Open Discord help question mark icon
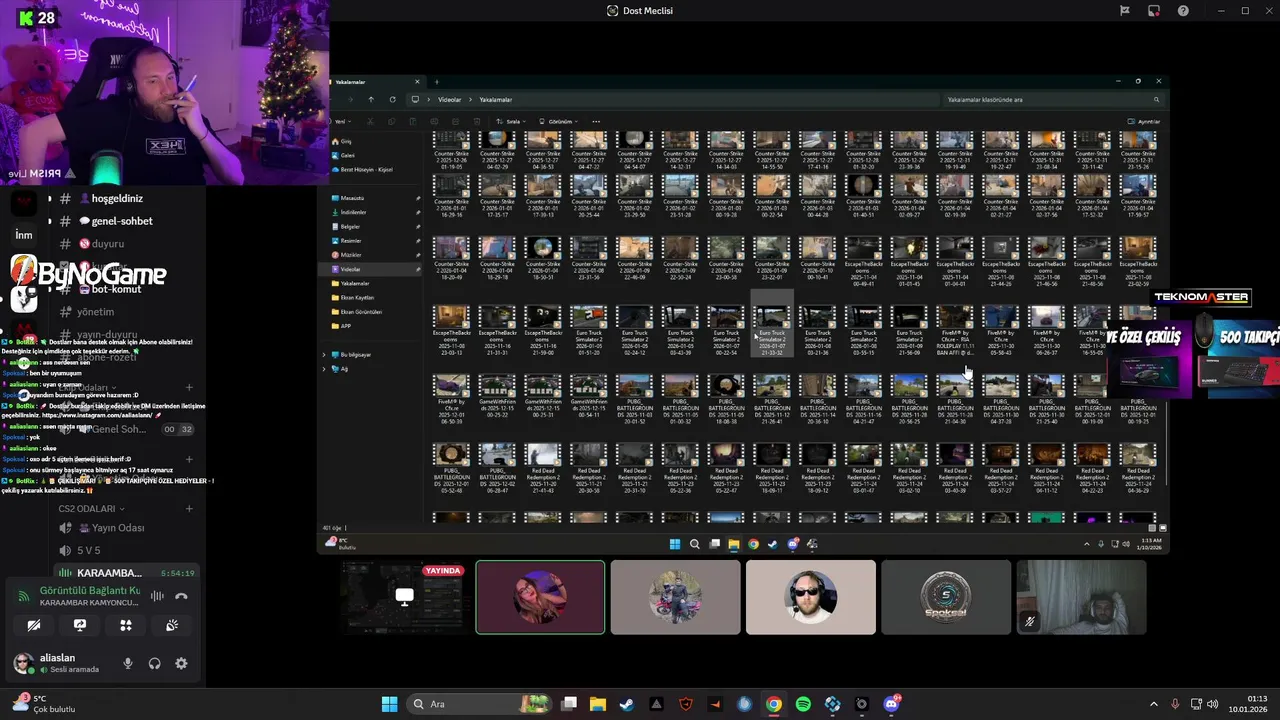The image size is (1280, 720). tap(1184, 11)
